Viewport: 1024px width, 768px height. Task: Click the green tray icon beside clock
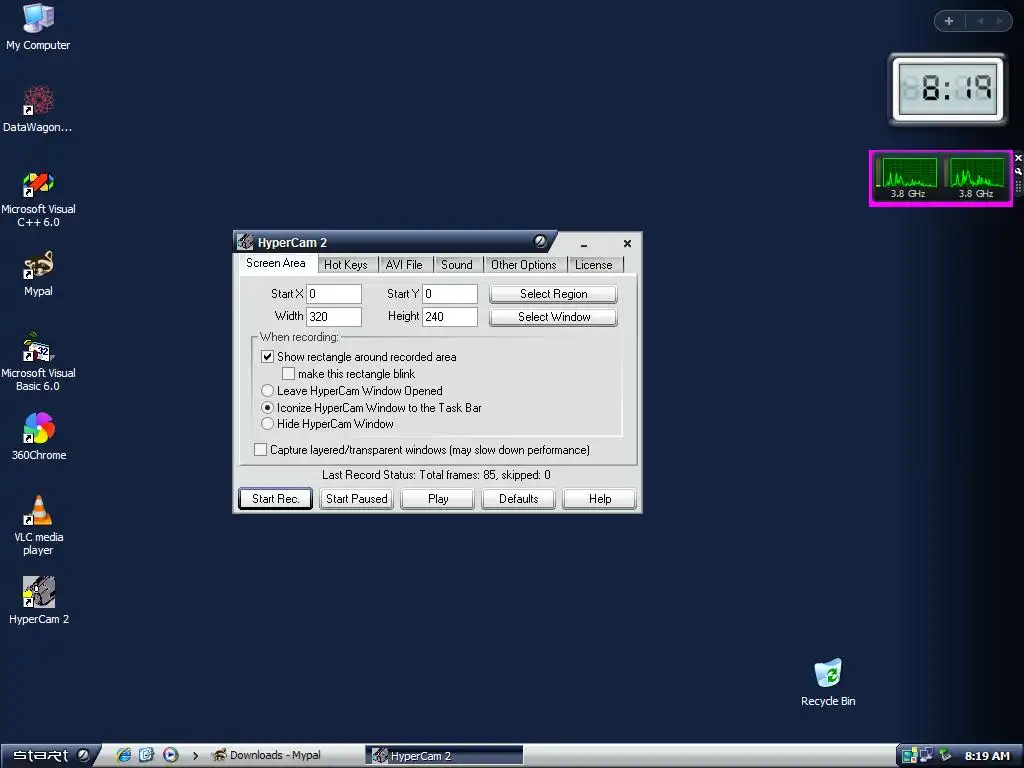pyautogui.click(x=945, y=755)
